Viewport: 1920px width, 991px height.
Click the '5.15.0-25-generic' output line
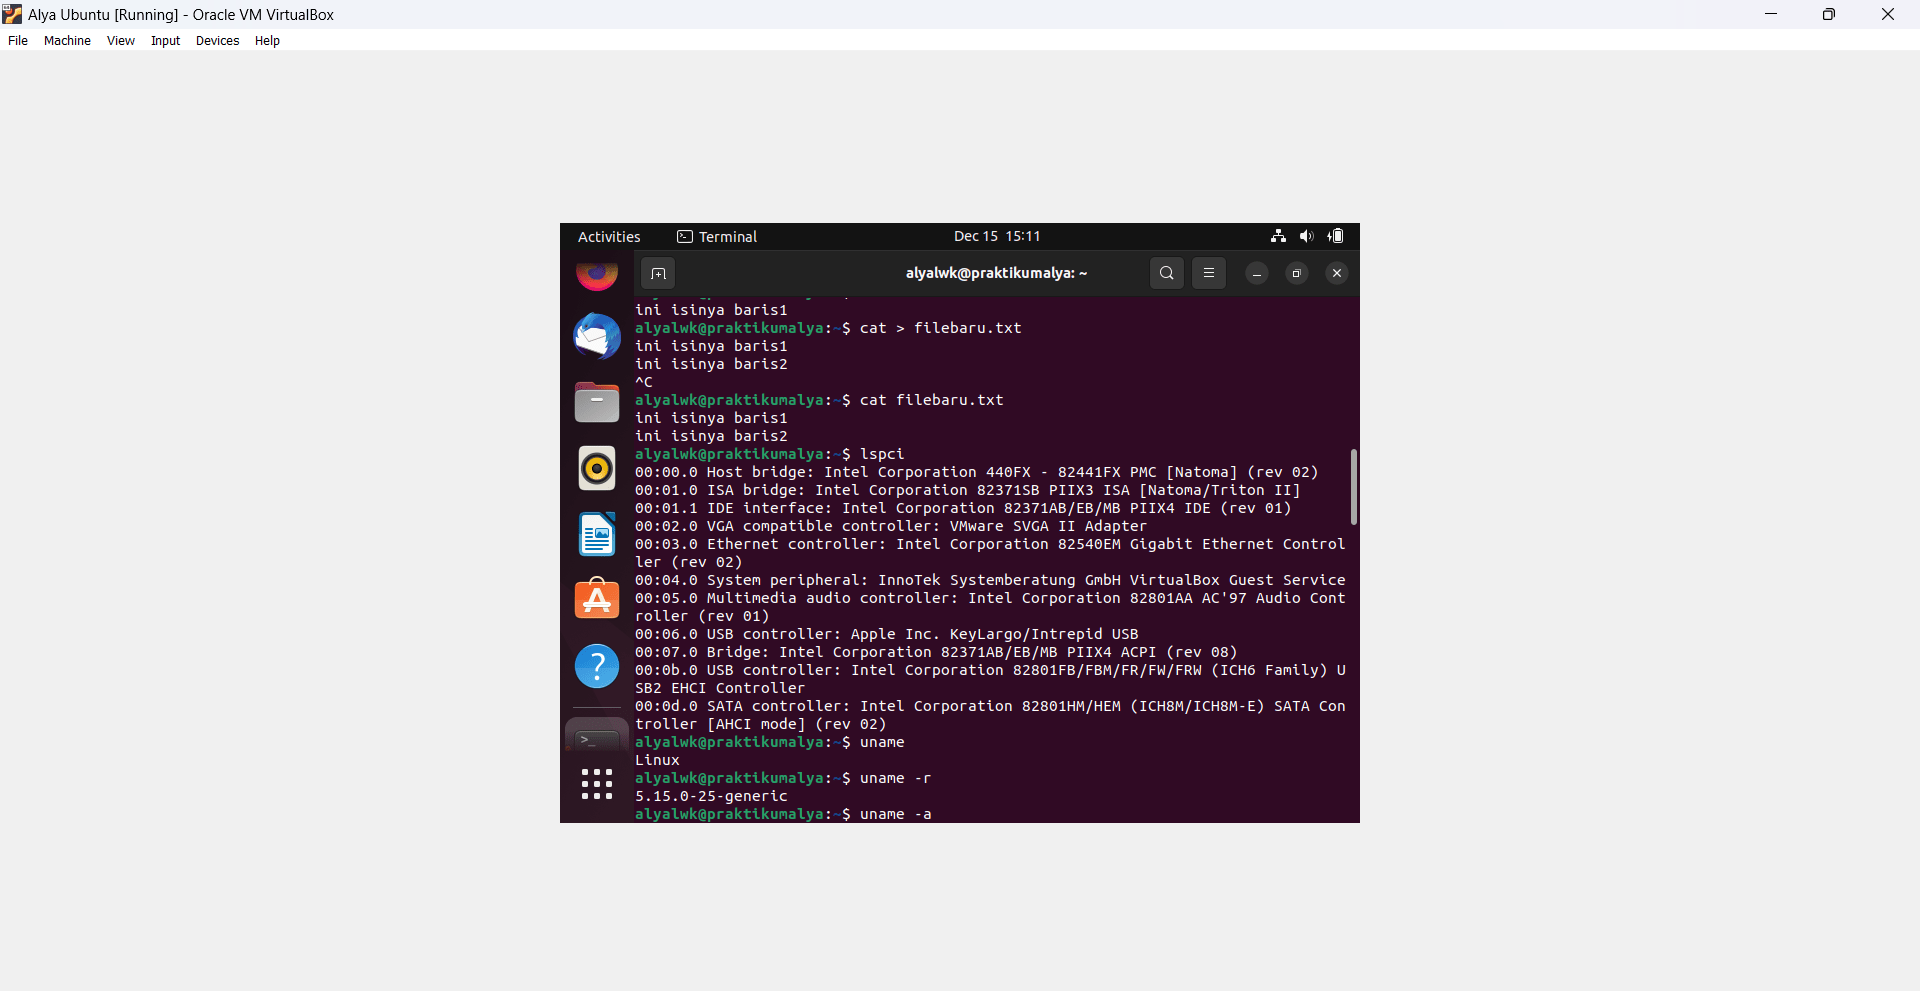coord(711,796)
